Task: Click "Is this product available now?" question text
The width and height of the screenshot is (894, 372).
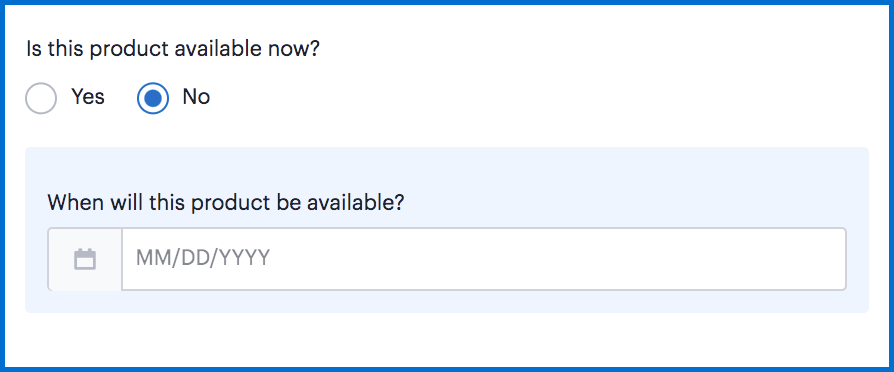Action: (x=173, y=50)
